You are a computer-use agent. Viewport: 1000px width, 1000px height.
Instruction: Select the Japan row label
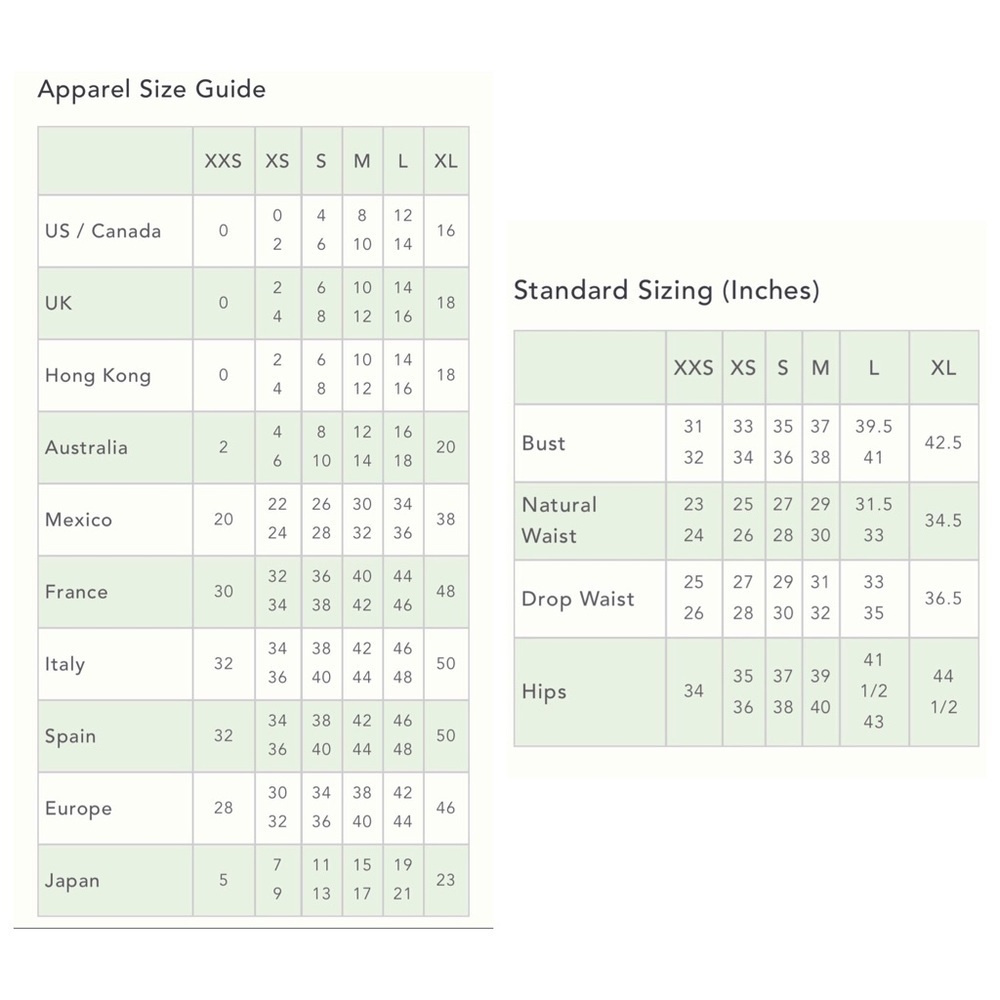point(72,881)
